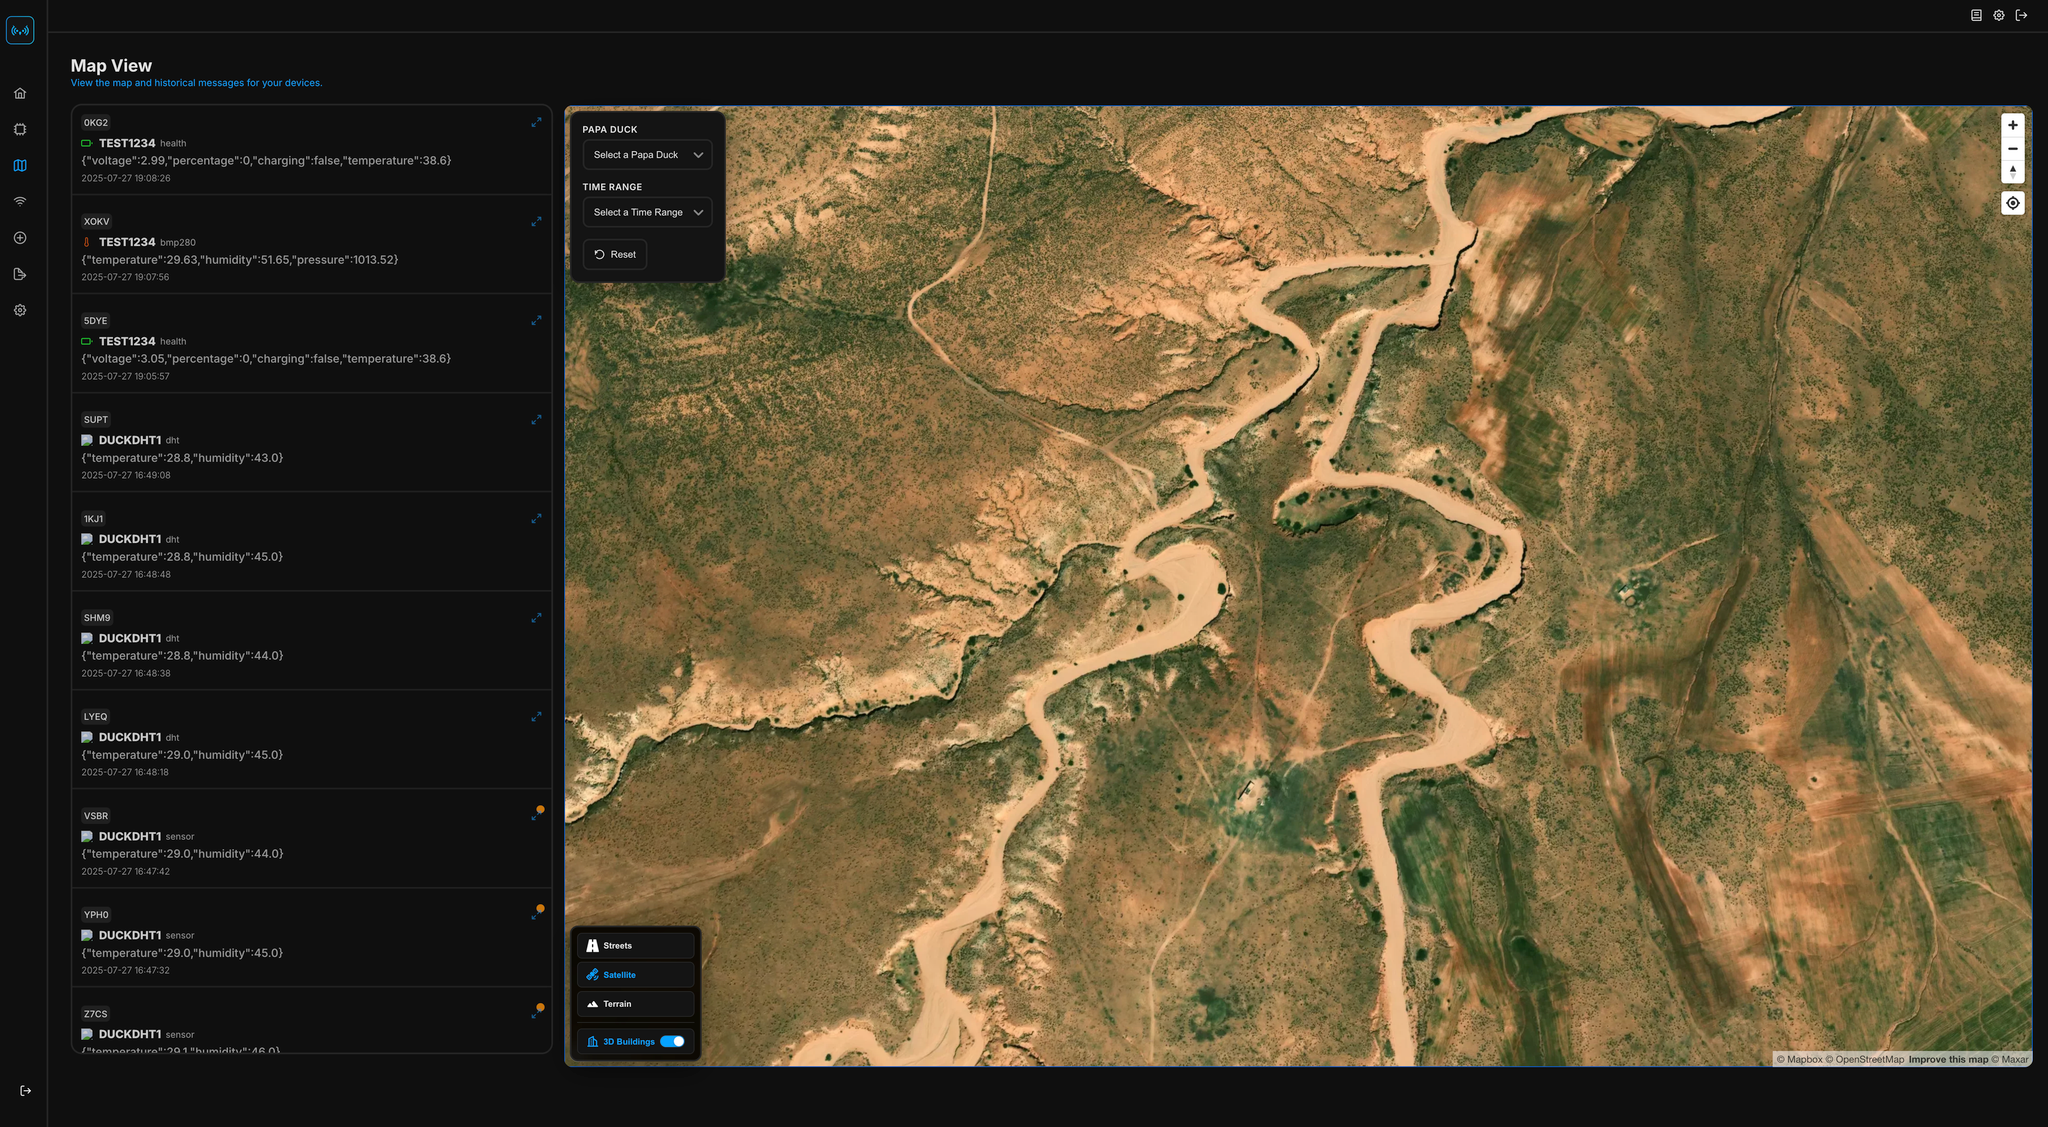Click the wifi signal sidebar icon
The height and width of the screenshot is (1127, 2048).
click(20, 202)
